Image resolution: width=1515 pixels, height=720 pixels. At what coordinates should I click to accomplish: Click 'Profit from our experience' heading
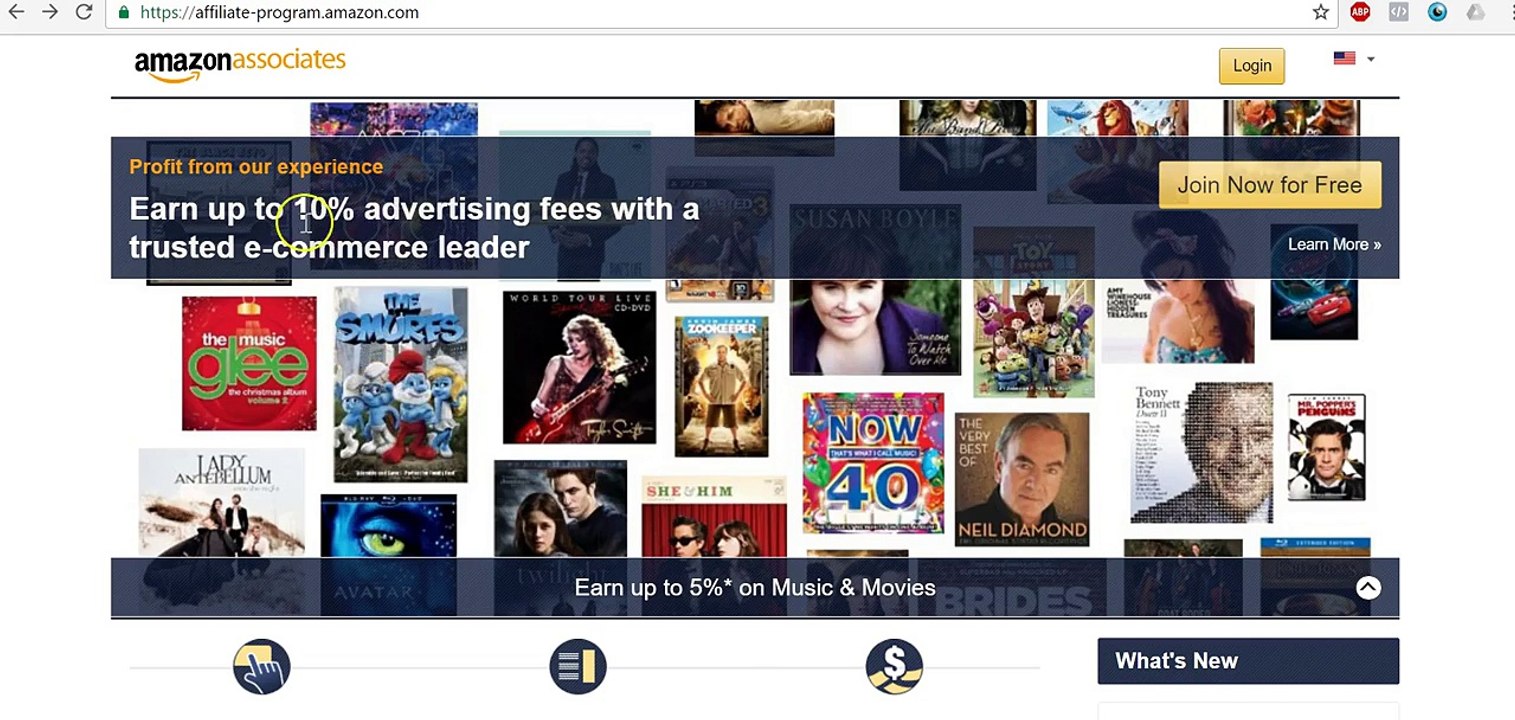click(256, 166)
